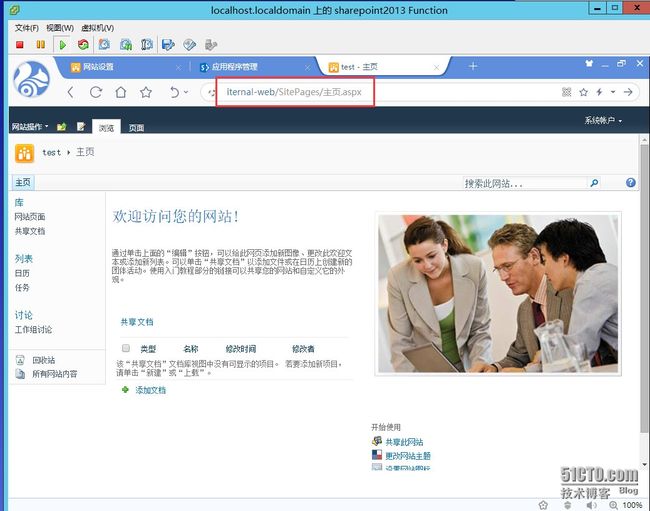Reload the current page
650x511 pixels.
96,92
